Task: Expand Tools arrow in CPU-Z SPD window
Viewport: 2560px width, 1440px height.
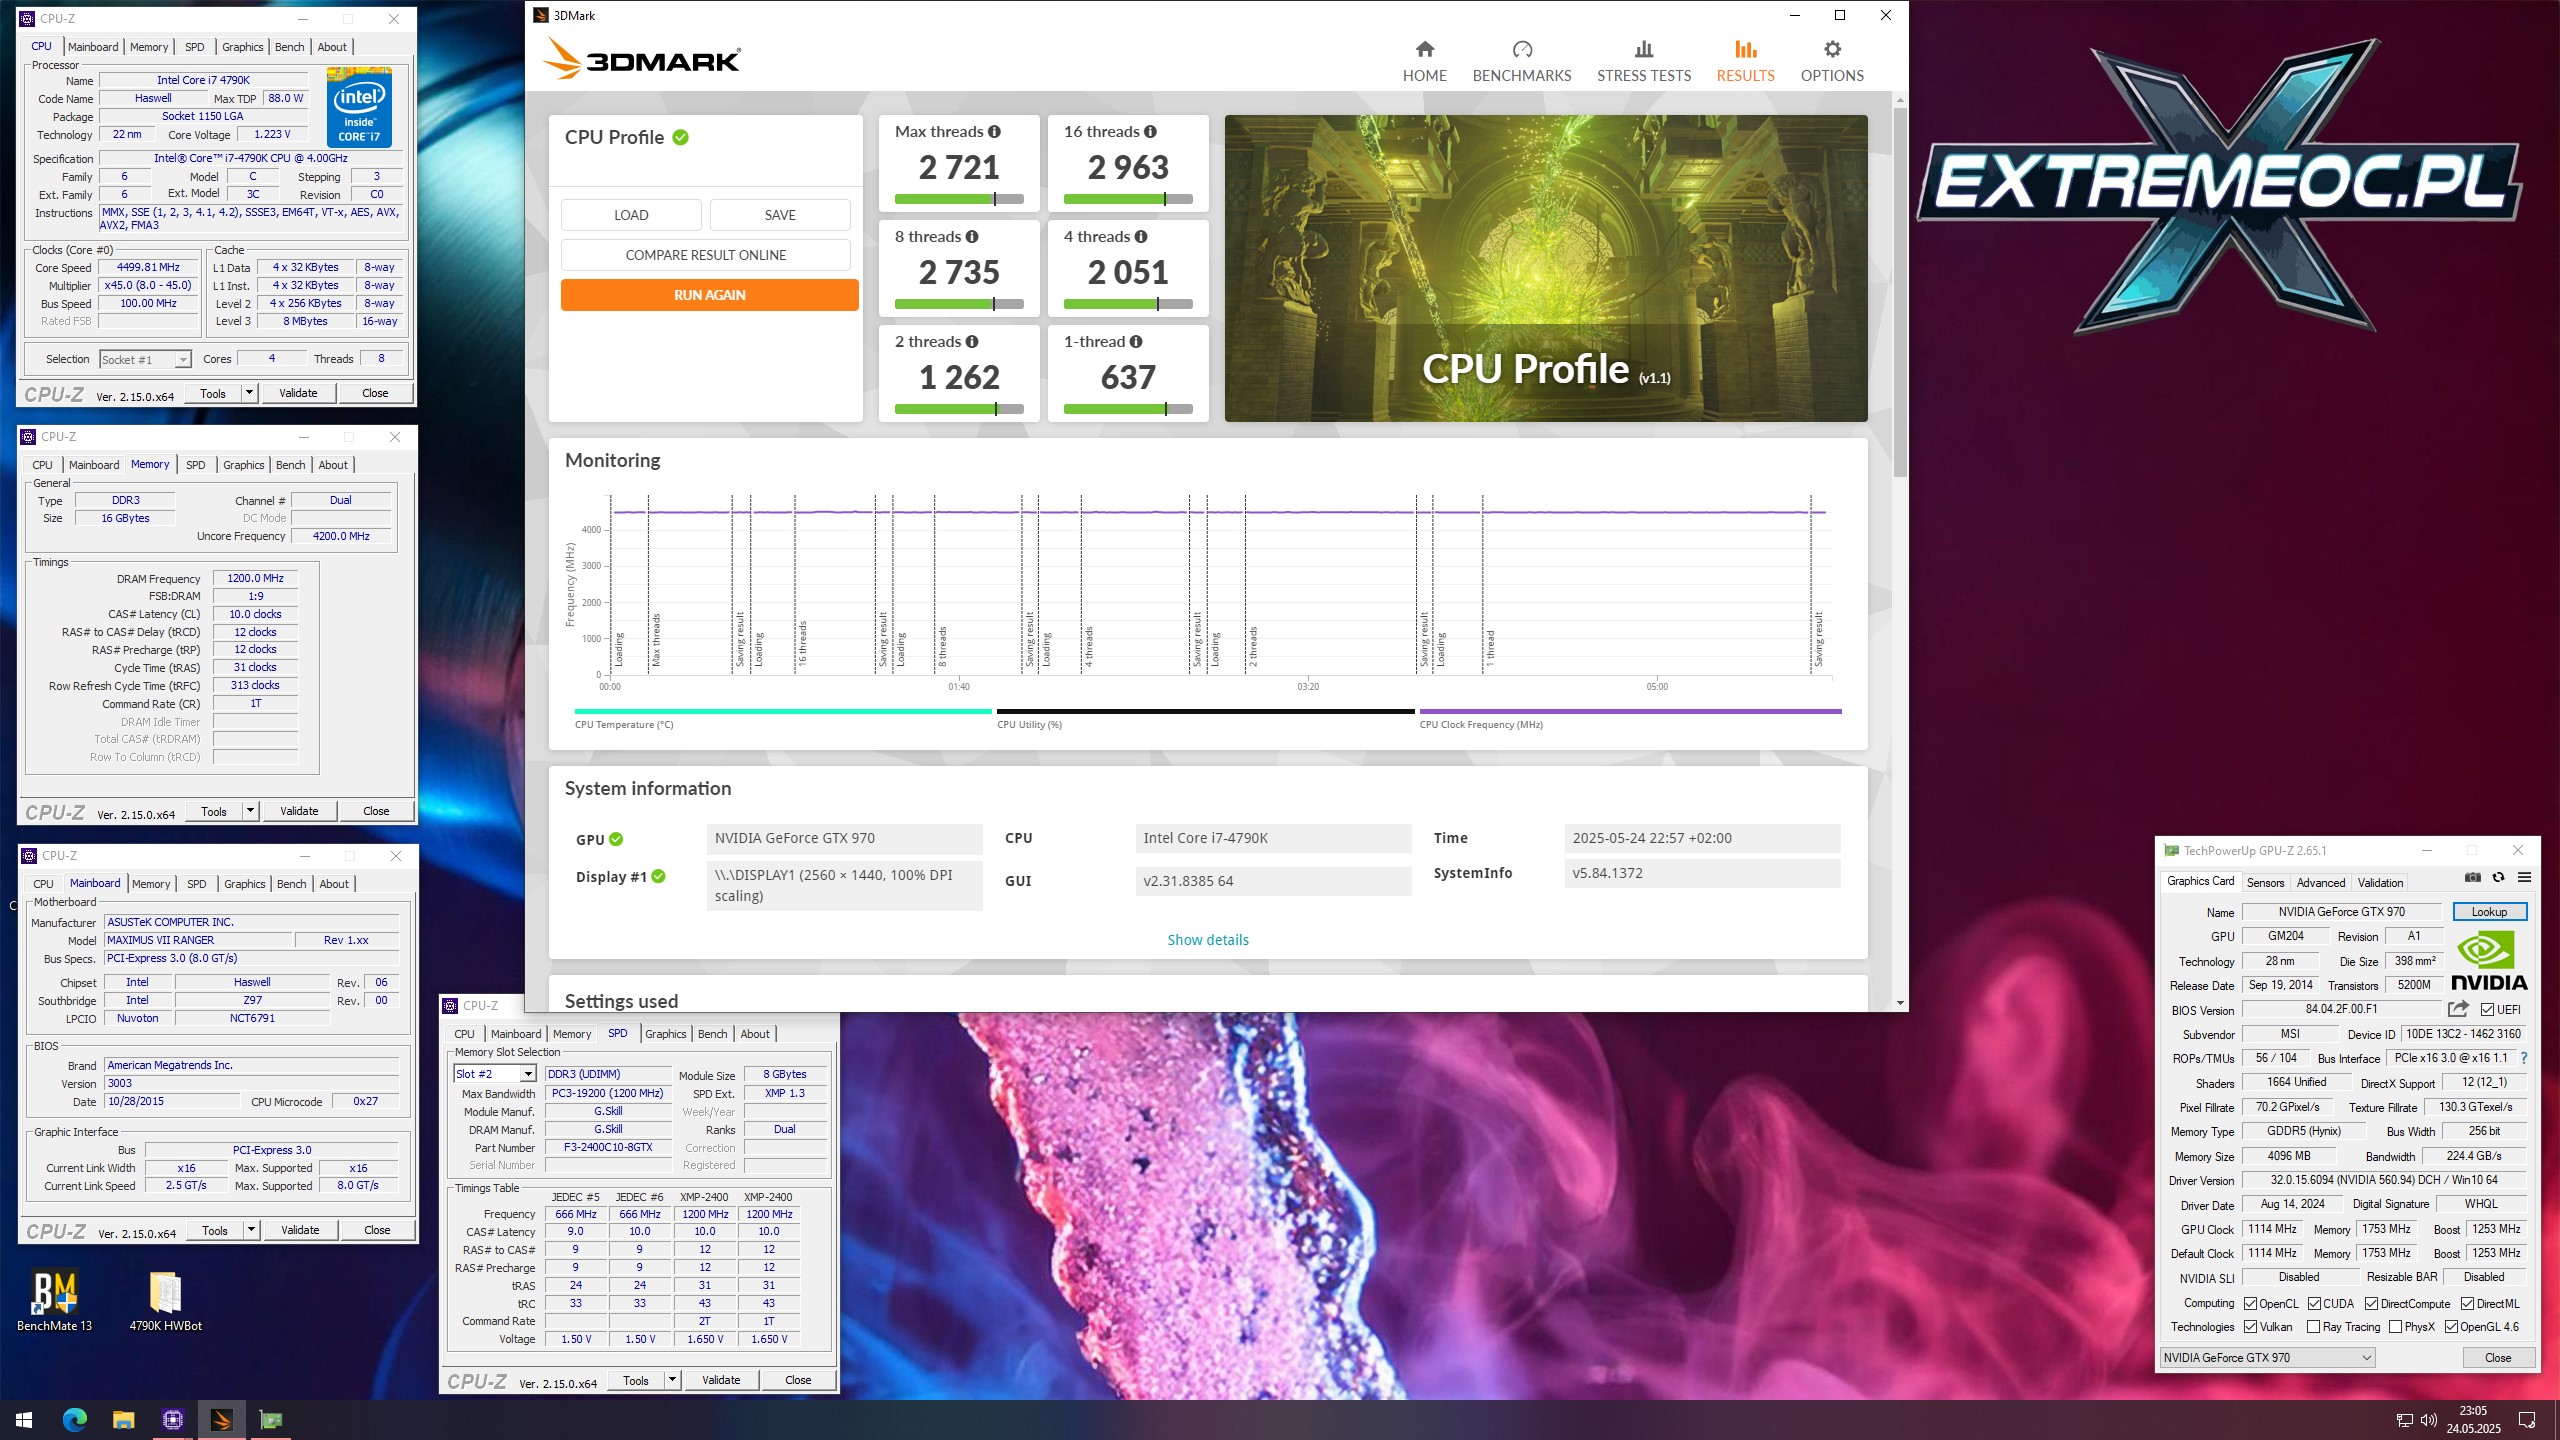Action: pos(672,1380)
